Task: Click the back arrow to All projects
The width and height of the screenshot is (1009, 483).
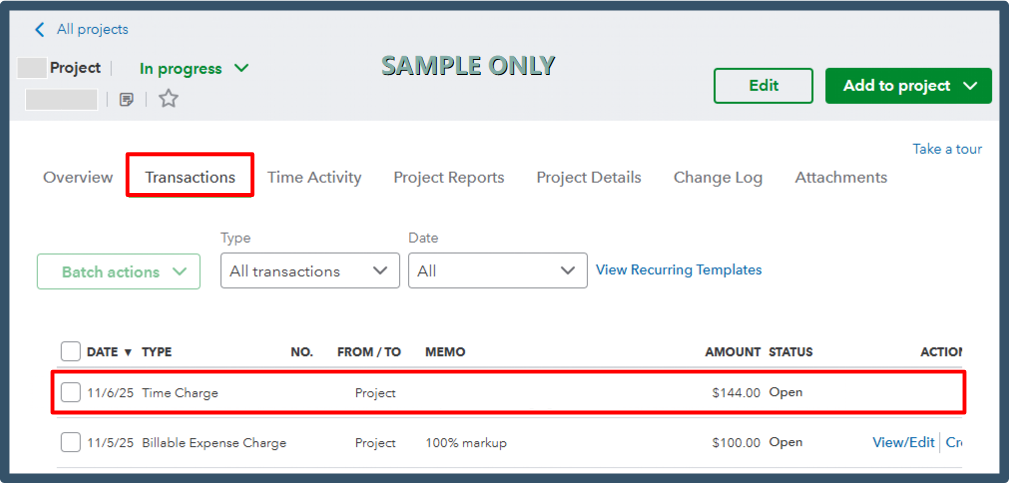Action: coord(40,29)
